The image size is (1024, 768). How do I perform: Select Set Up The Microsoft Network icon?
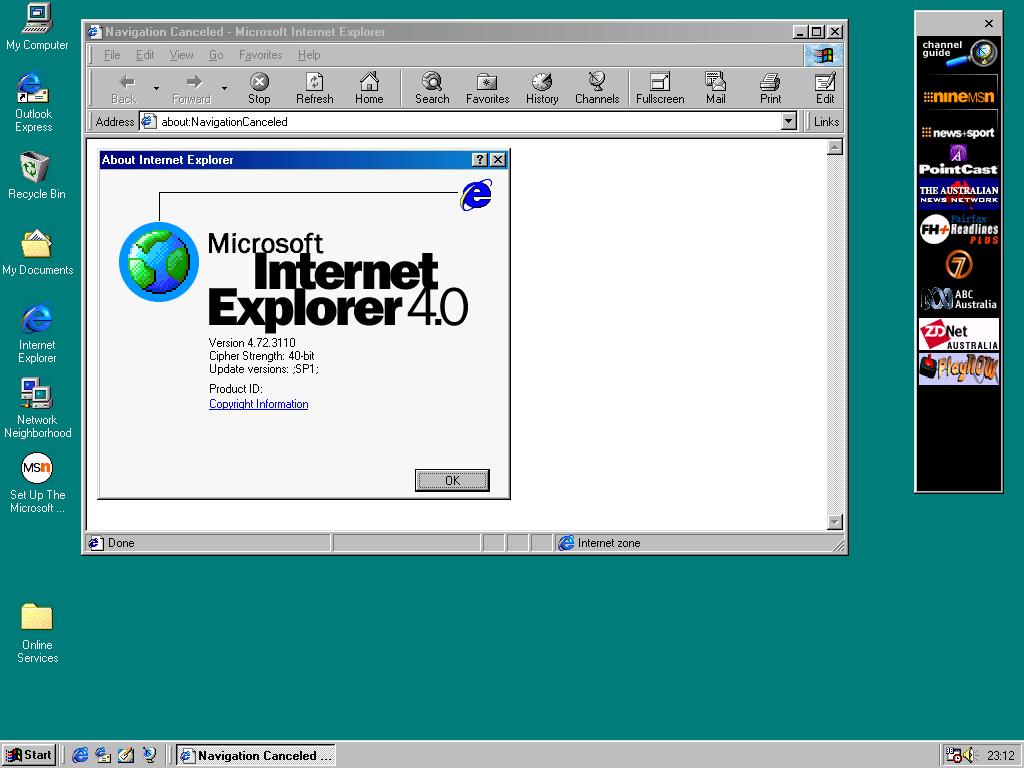point(37,483)
